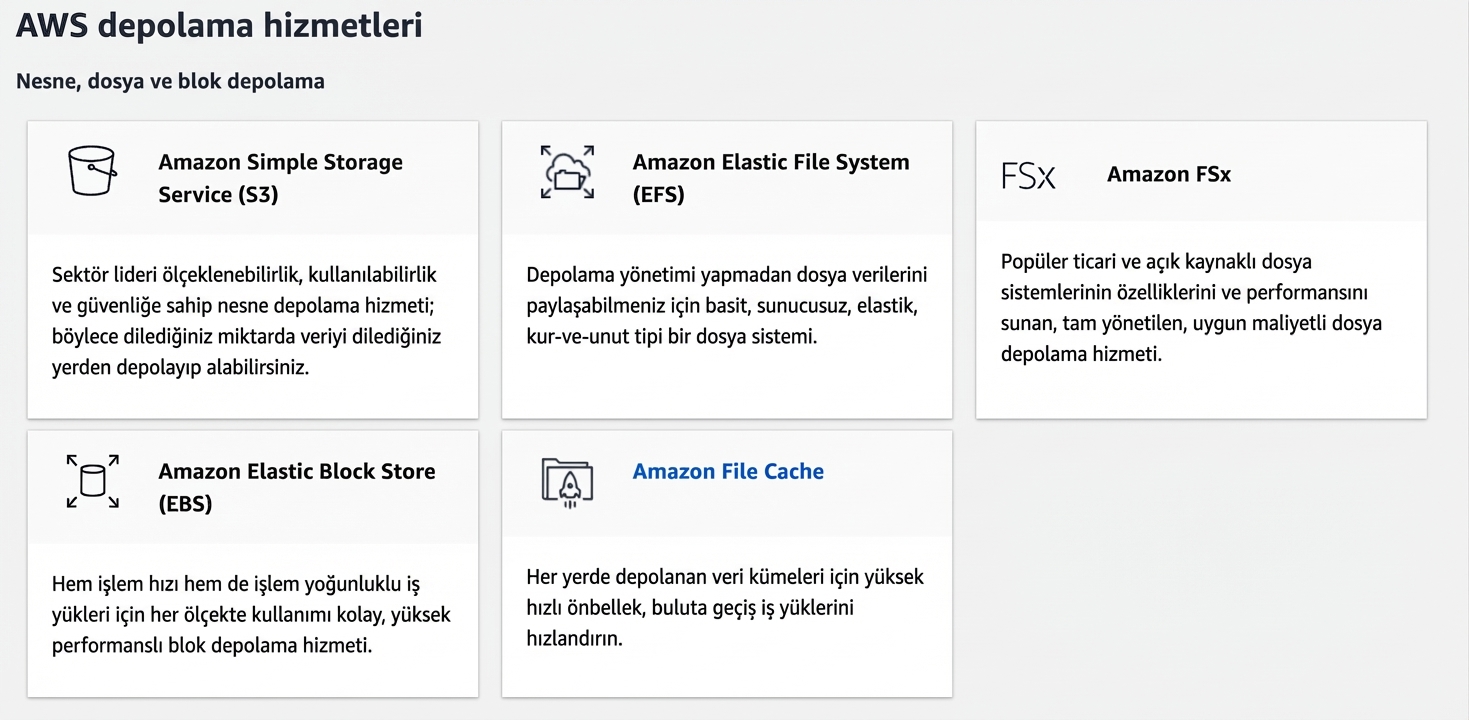Select the Amazon File Cache card
This screenshot has width=1469, height=720.
coord(727,563)
